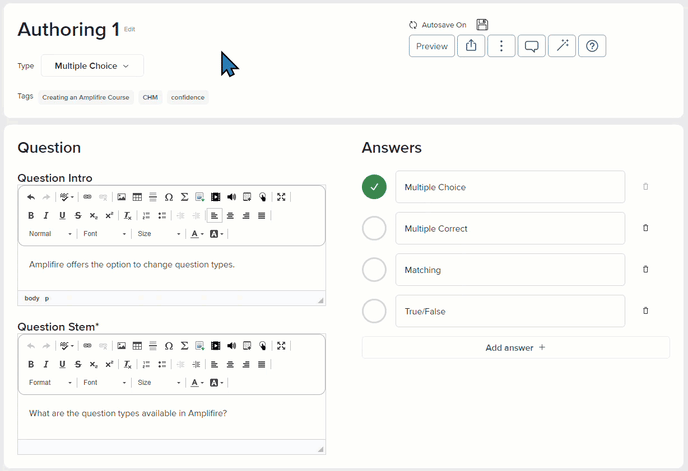
Task: Open Font dropdown in Question Intro toolbar
Action: click(104, 234)
